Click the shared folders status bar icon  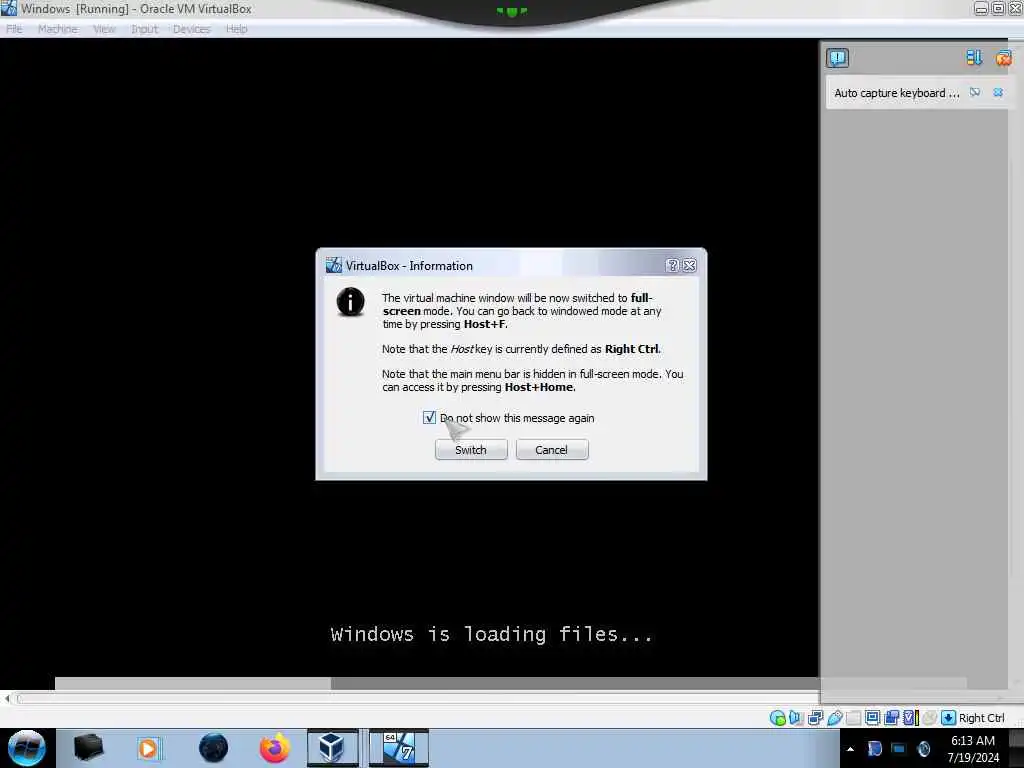[x=853, y=718]
